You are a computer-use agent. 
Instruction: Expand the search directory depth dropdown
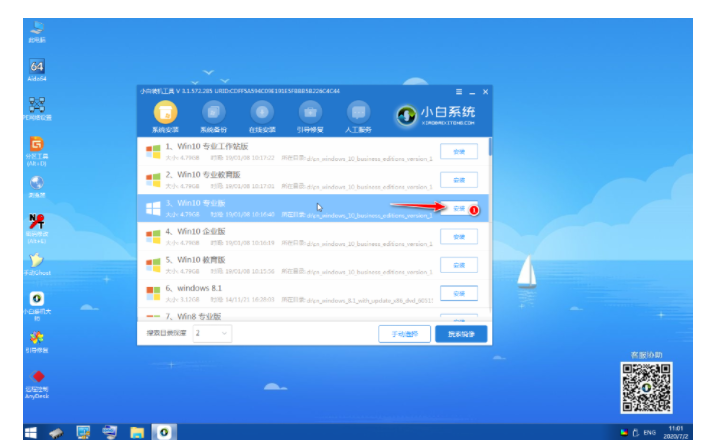coord(212,333)
